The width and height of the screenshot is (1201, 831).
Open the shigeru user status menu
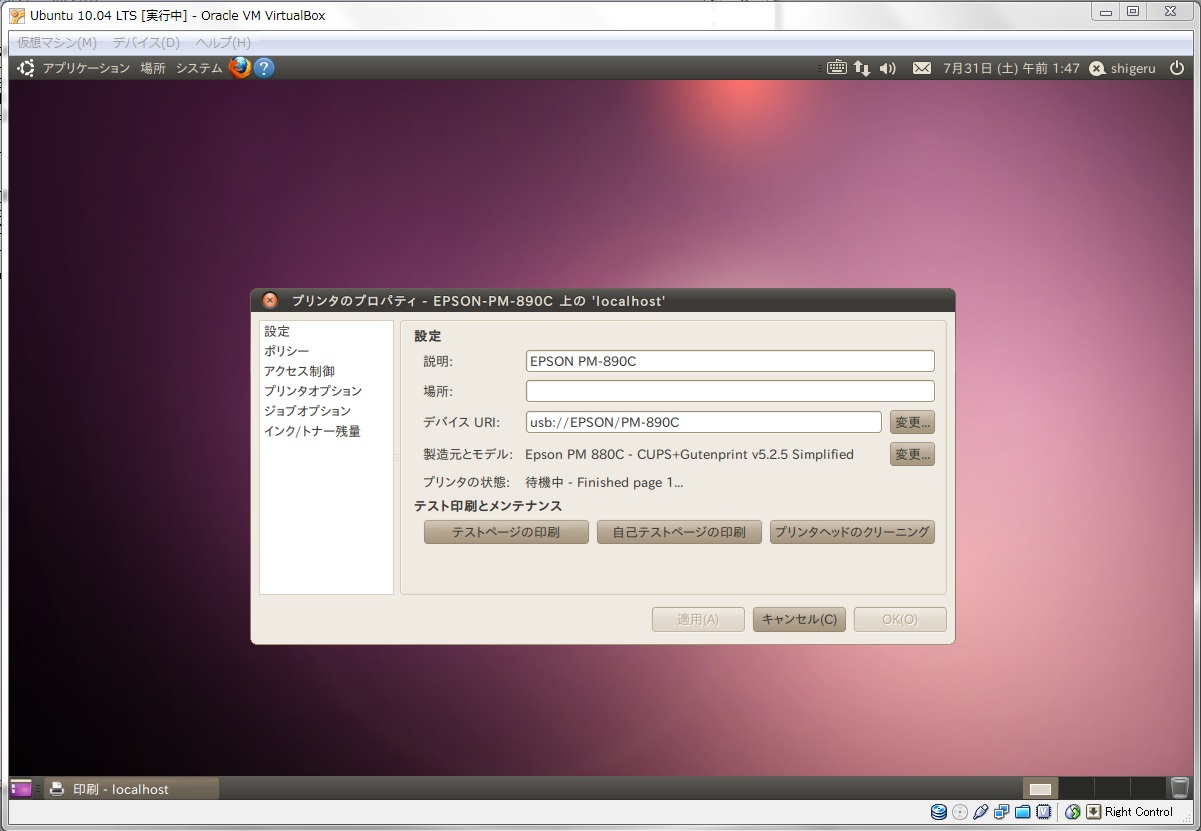pyautogui.click(x=1122, y=68)
